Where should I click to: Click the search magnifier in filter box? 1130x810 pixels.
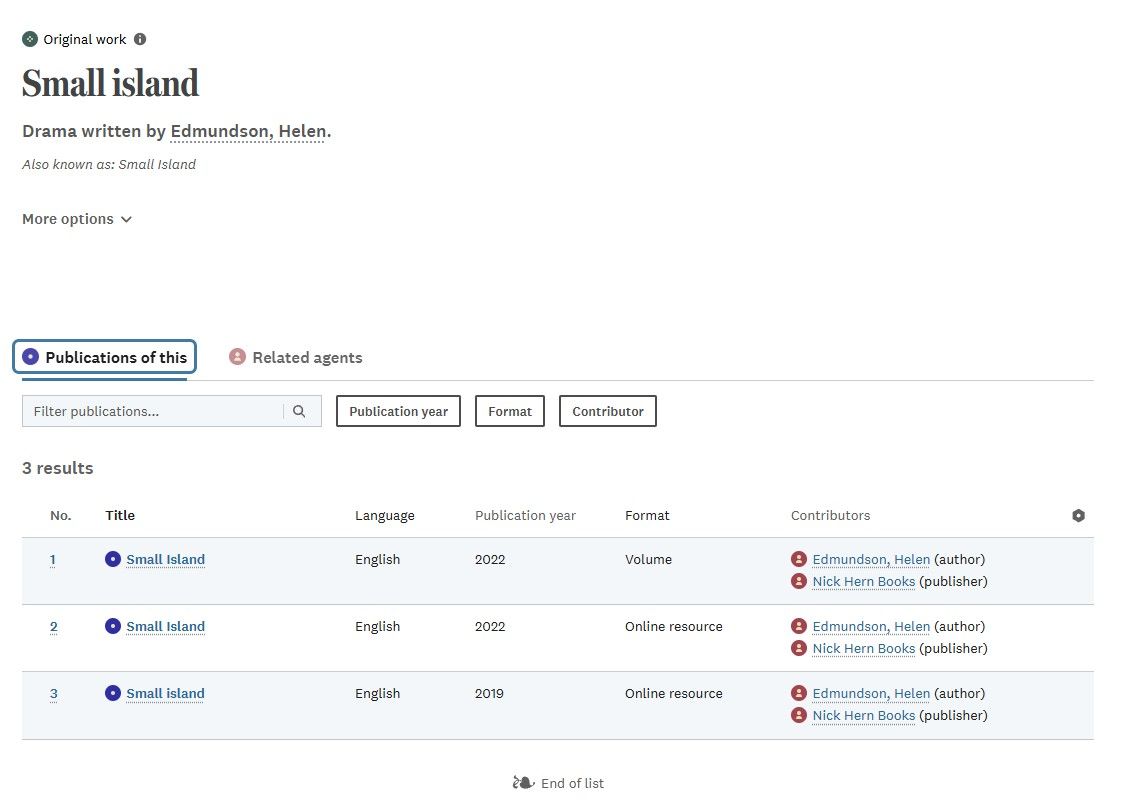pyautogui.click(x=299, y=411)
